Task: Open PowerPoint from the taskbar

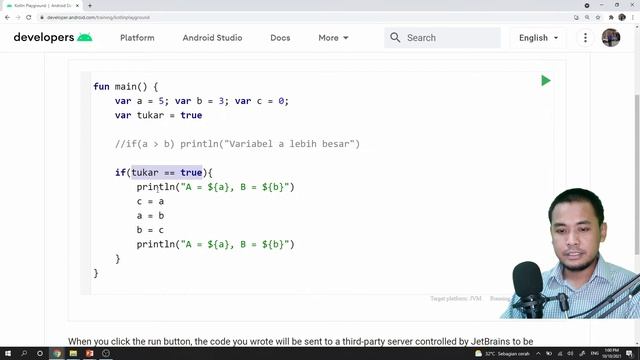Action: coord(89,353)
